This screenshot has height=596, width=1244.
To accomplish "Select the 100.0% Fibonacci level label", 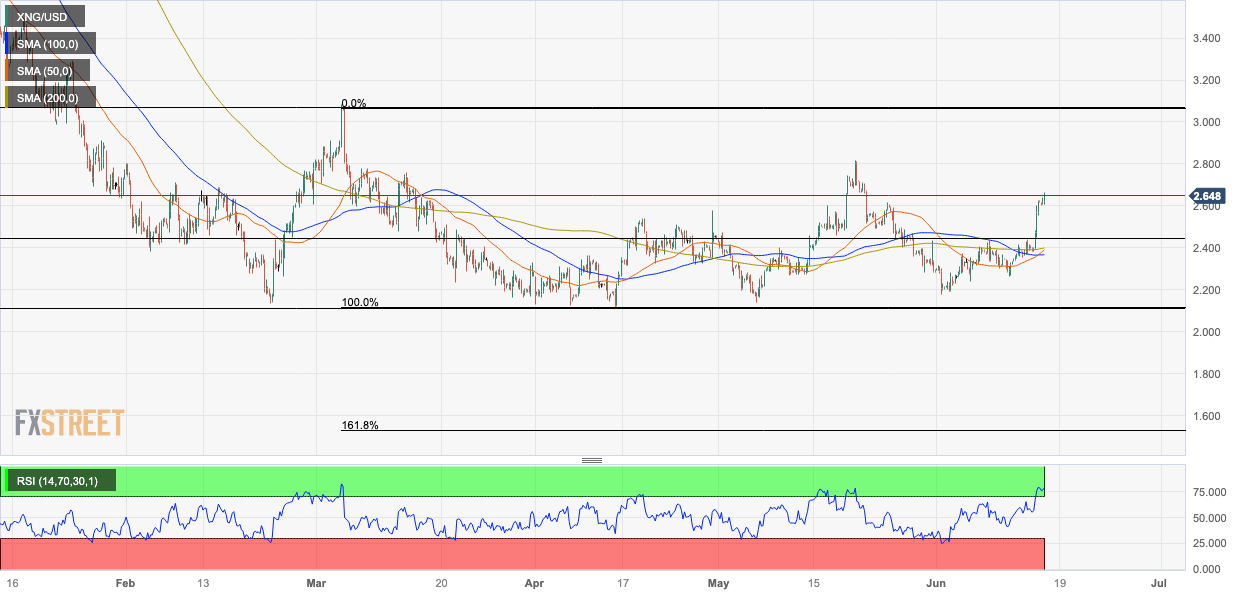I will tap(359, 302).
